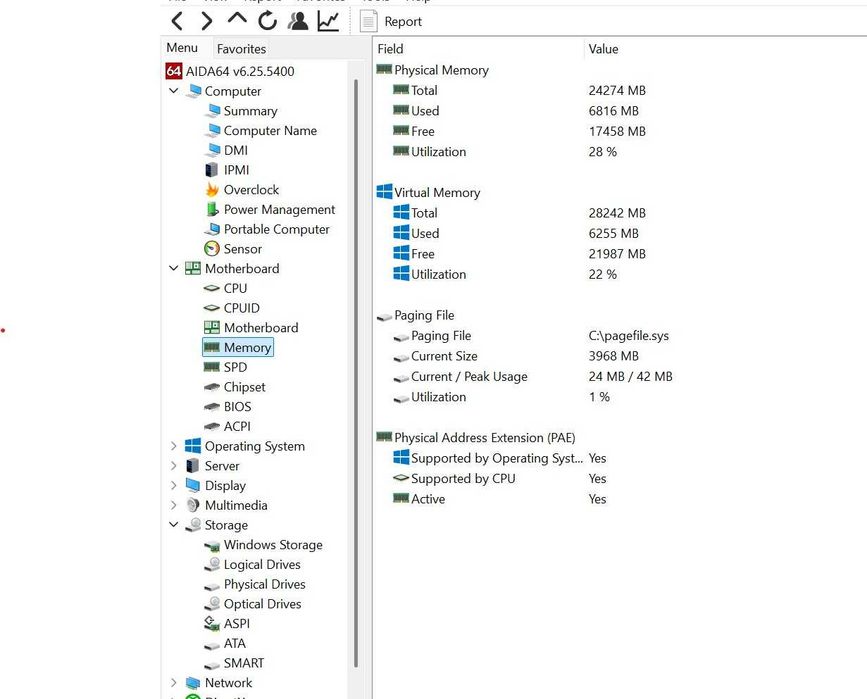Image resolution: width=867 pixels, height=699 pixels.
Task: Expand the Display tree node
Action: point(174,485)
